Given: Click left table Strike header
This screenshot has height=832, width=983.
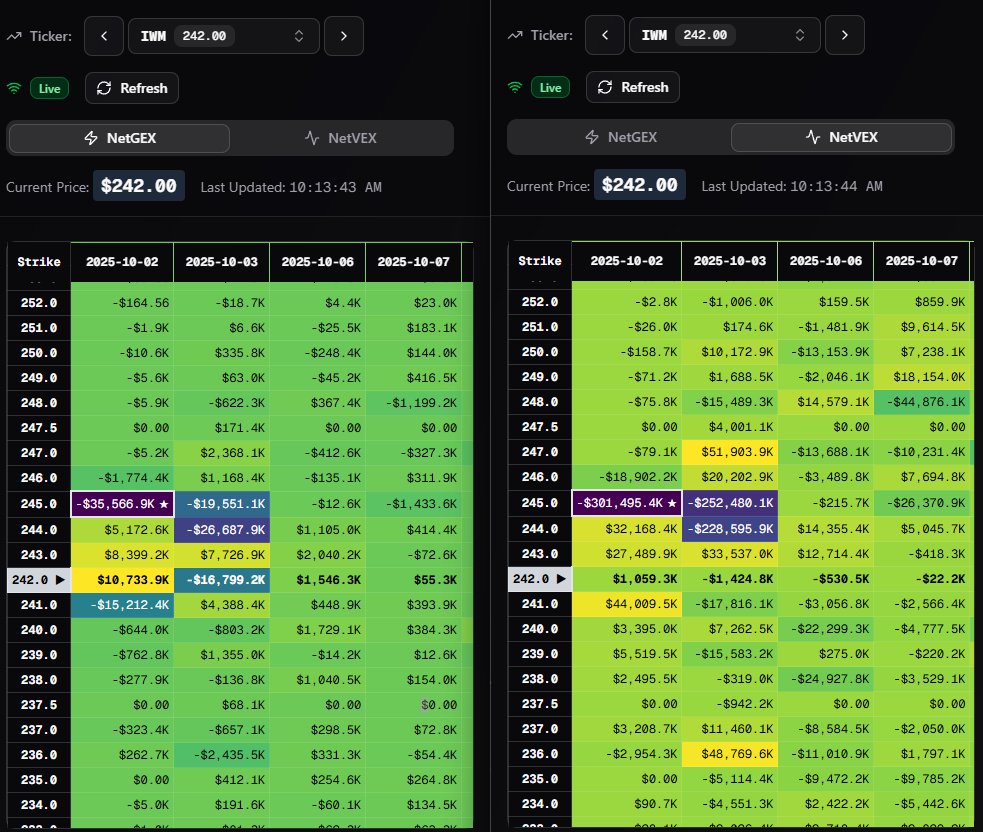Looking at the screenshot, I should [x=39, y=262].
